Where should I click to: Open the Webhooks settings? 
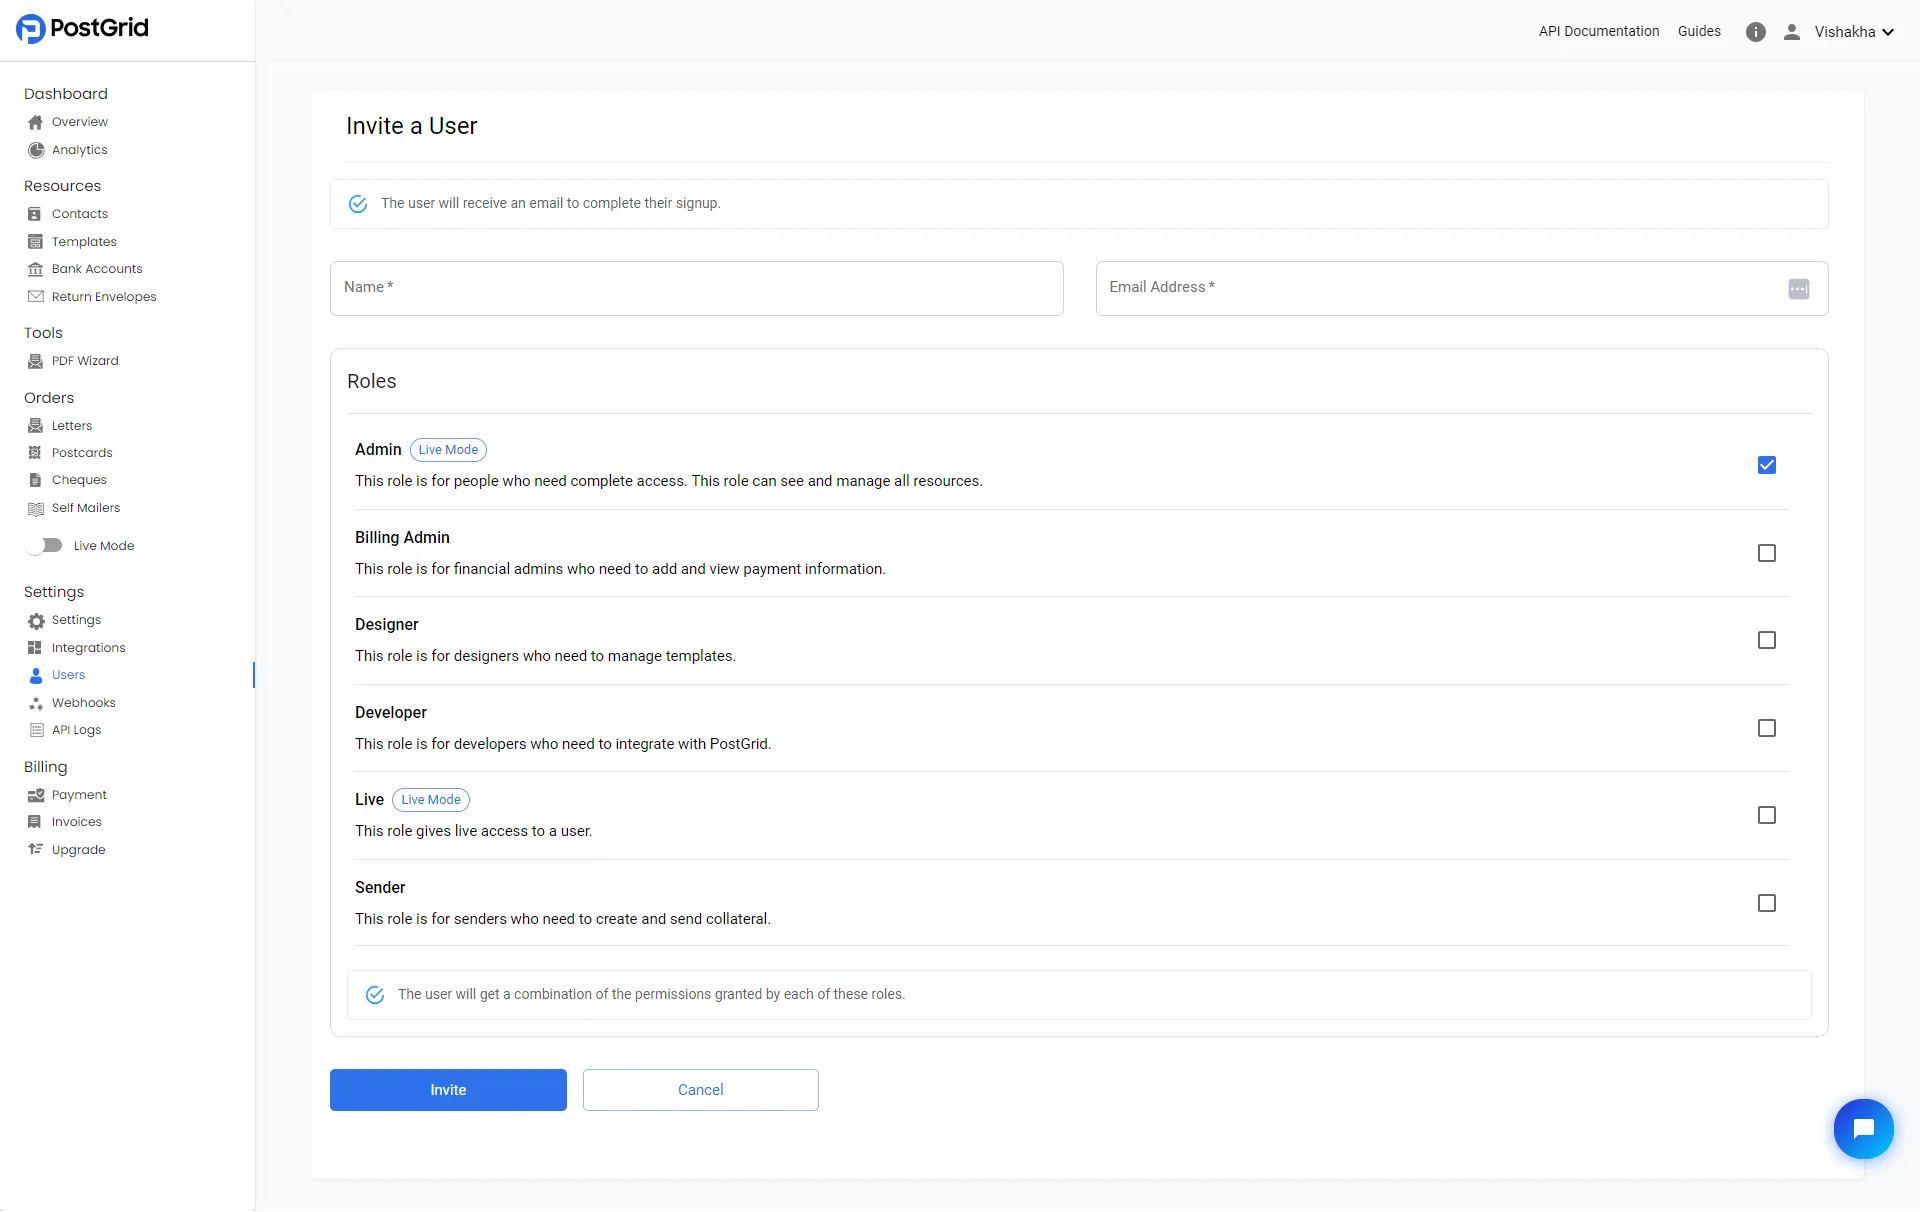point(84,702)
